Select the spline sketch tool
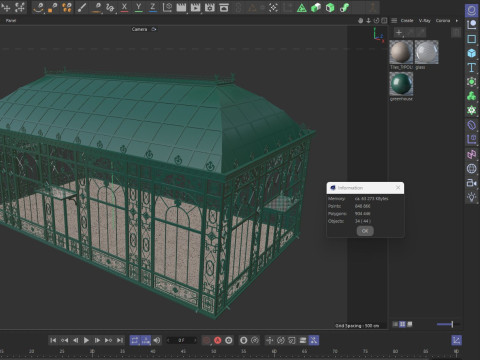 [110, 7]
